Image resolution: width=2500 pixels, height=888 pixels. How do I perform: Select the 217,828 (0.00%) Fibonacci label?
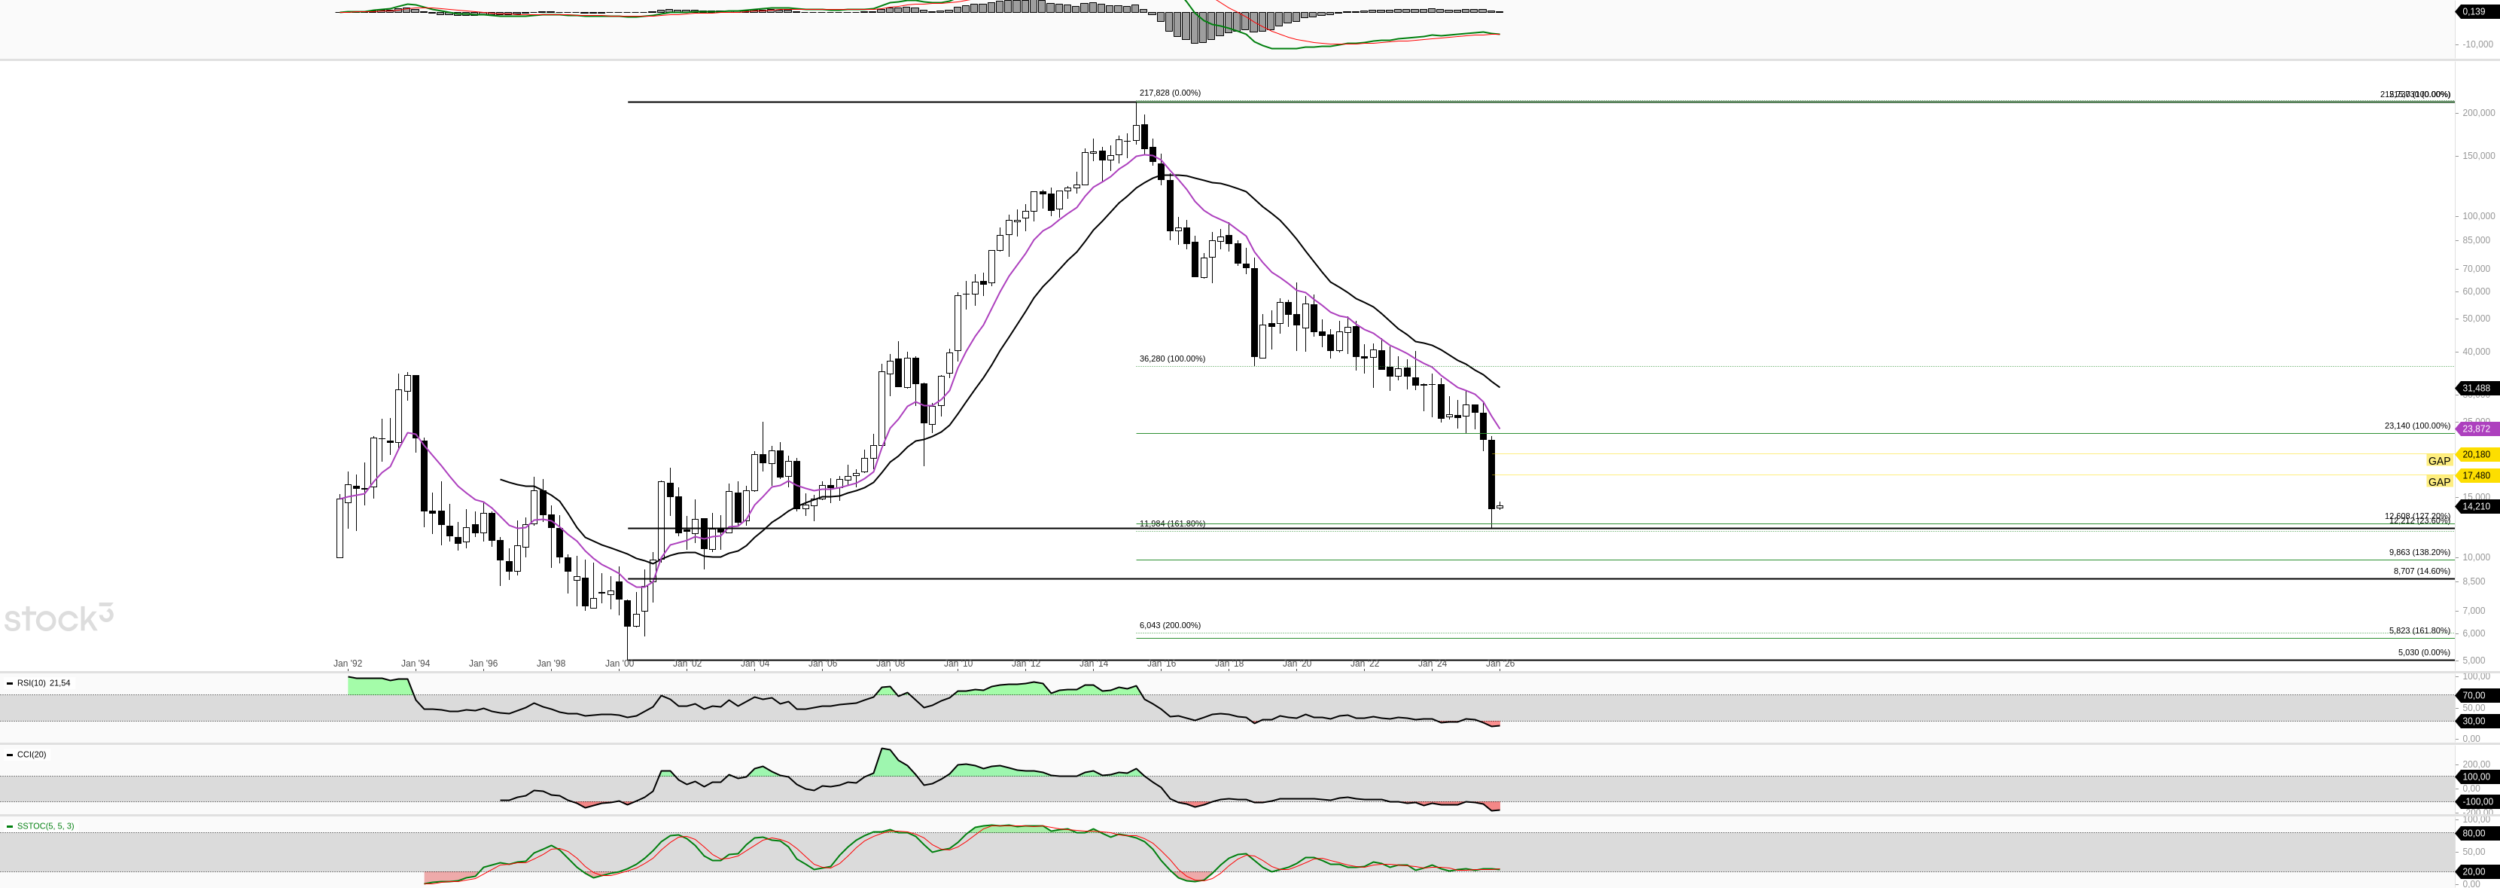pyautogui.click(x=1170, y=93)
